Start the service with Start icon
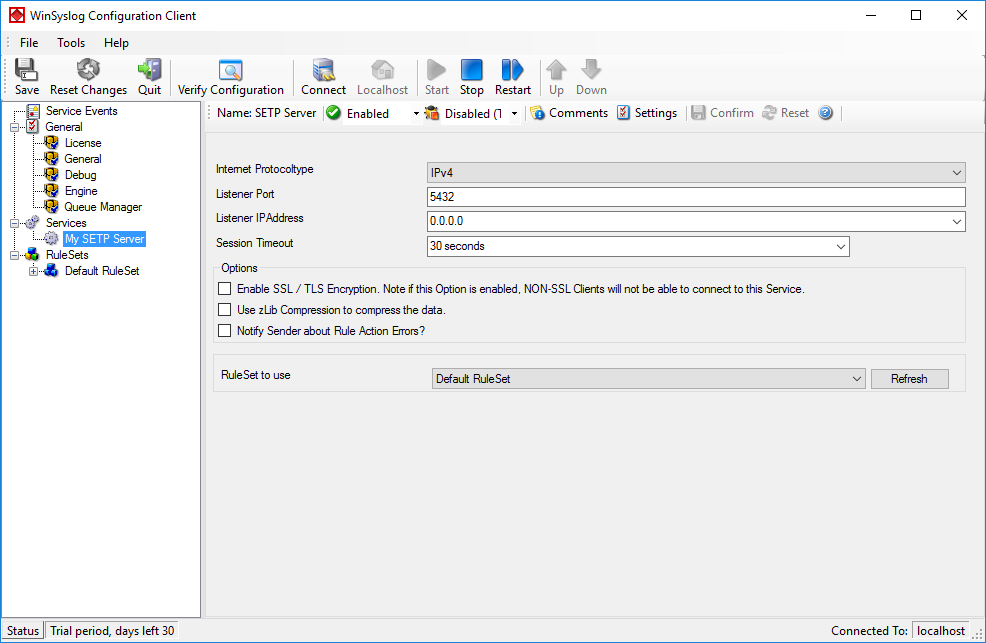This screenshot has width=986, height=643. point(436,70)
